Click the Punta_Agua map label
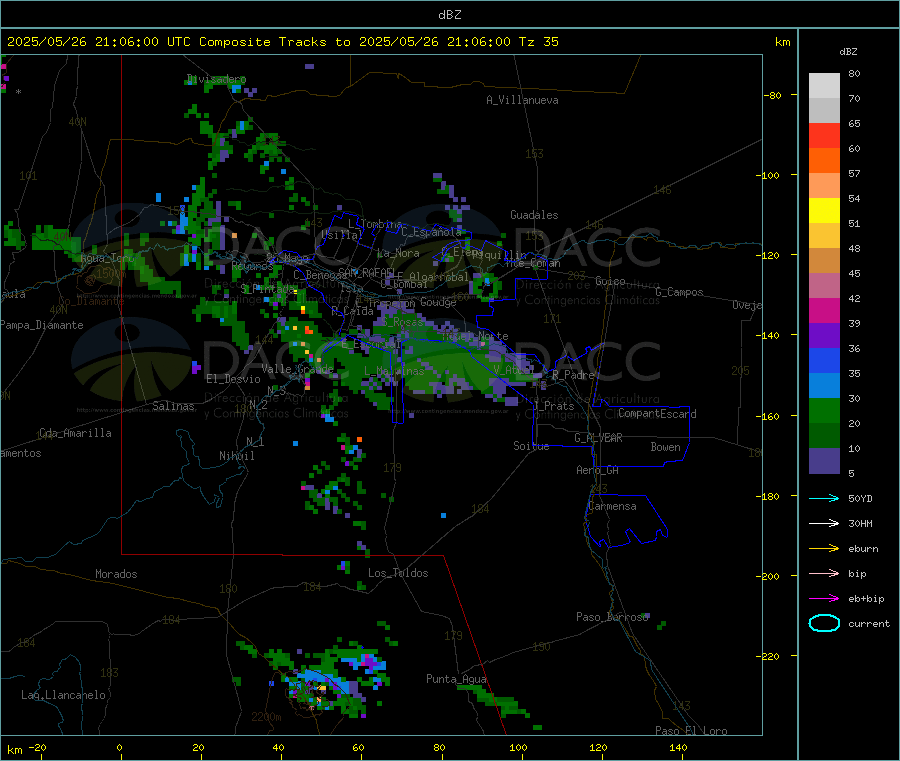900x761 pixels. pos(456,680)
